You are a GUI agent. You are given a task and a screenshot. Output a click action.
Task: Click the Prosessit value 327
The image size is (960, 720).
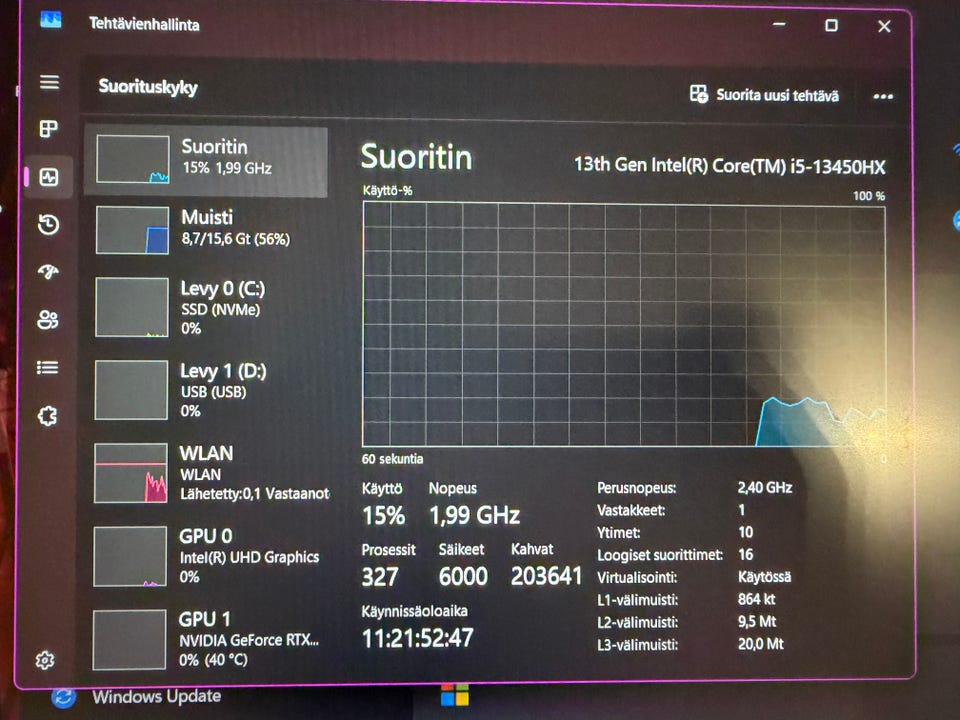(380, 577)
